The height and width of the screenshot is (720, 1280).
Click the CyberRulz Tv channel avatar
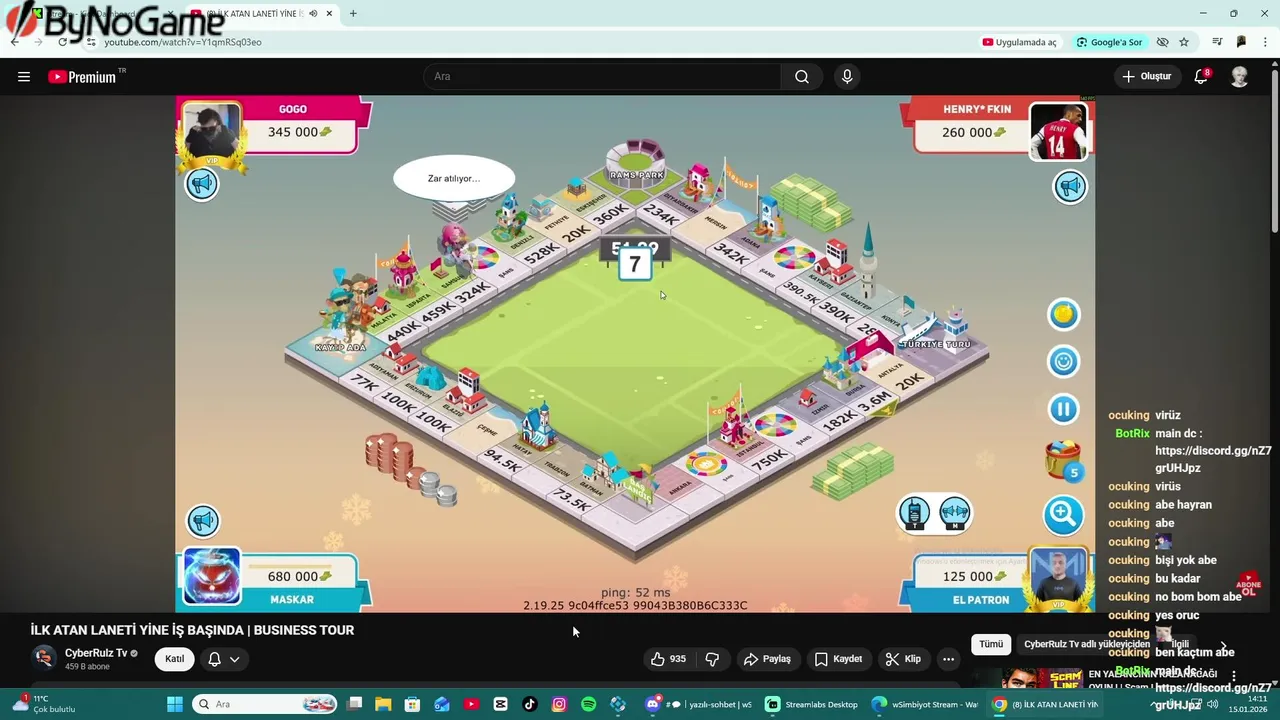[x=43, y=657]
